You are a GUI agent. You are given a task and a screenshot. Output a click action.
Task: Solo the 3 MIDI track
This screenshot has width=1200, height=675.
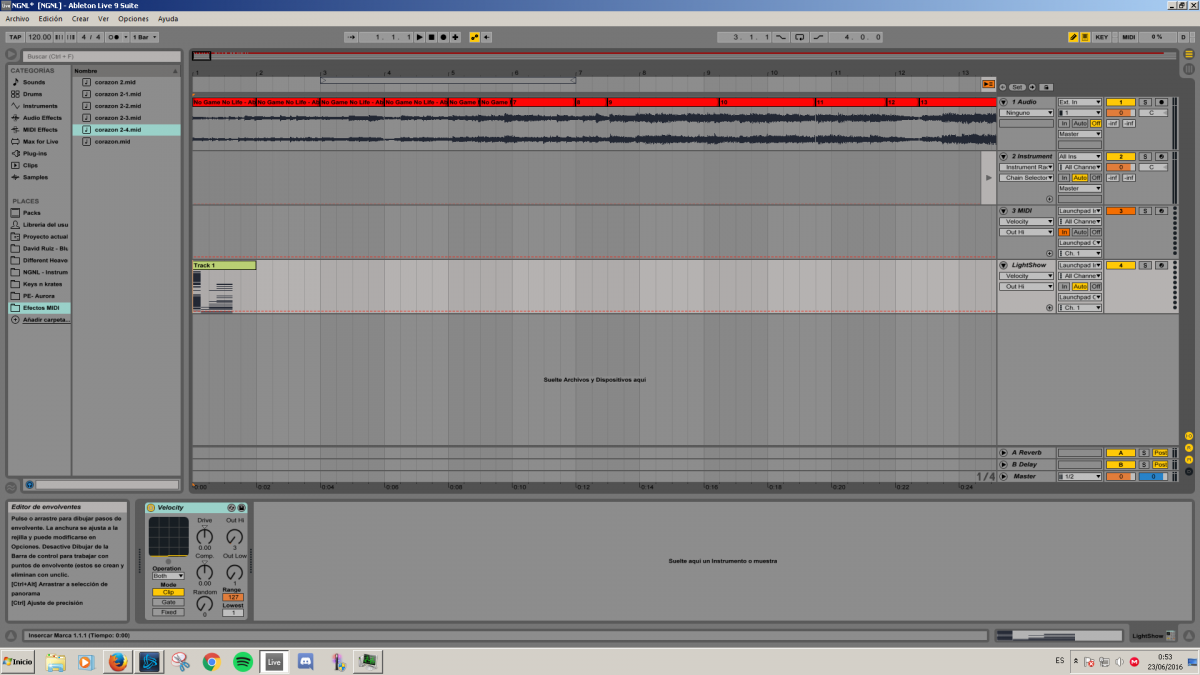coord(1146,211)
